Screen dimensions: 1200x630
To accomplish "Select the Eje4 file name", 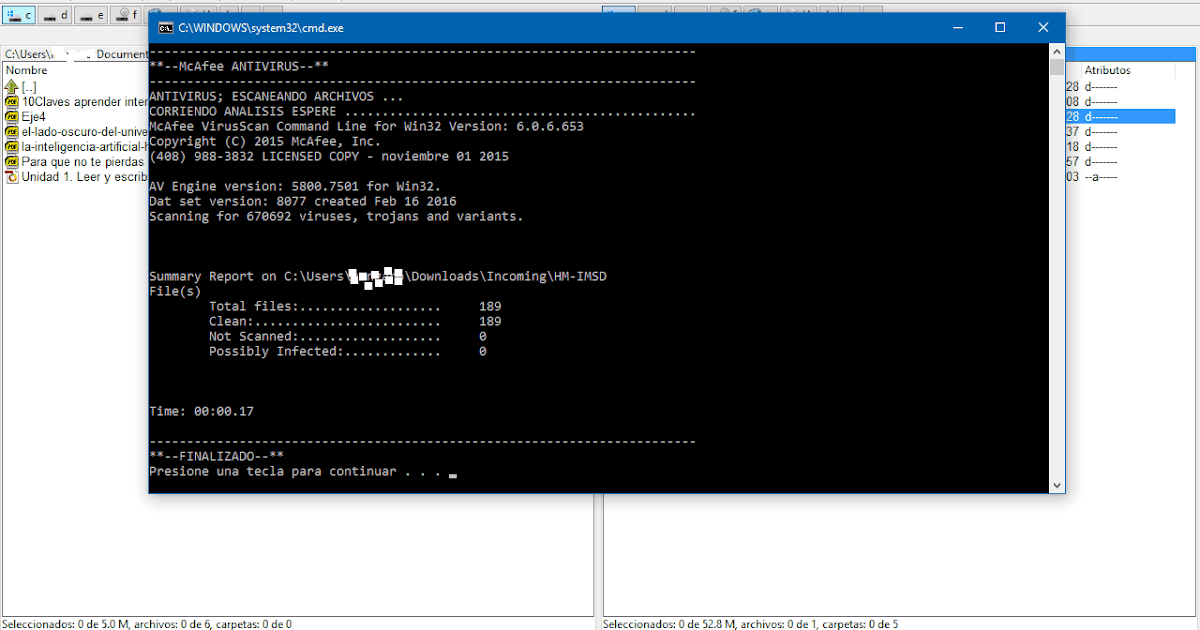I will [x=34, y=117].
